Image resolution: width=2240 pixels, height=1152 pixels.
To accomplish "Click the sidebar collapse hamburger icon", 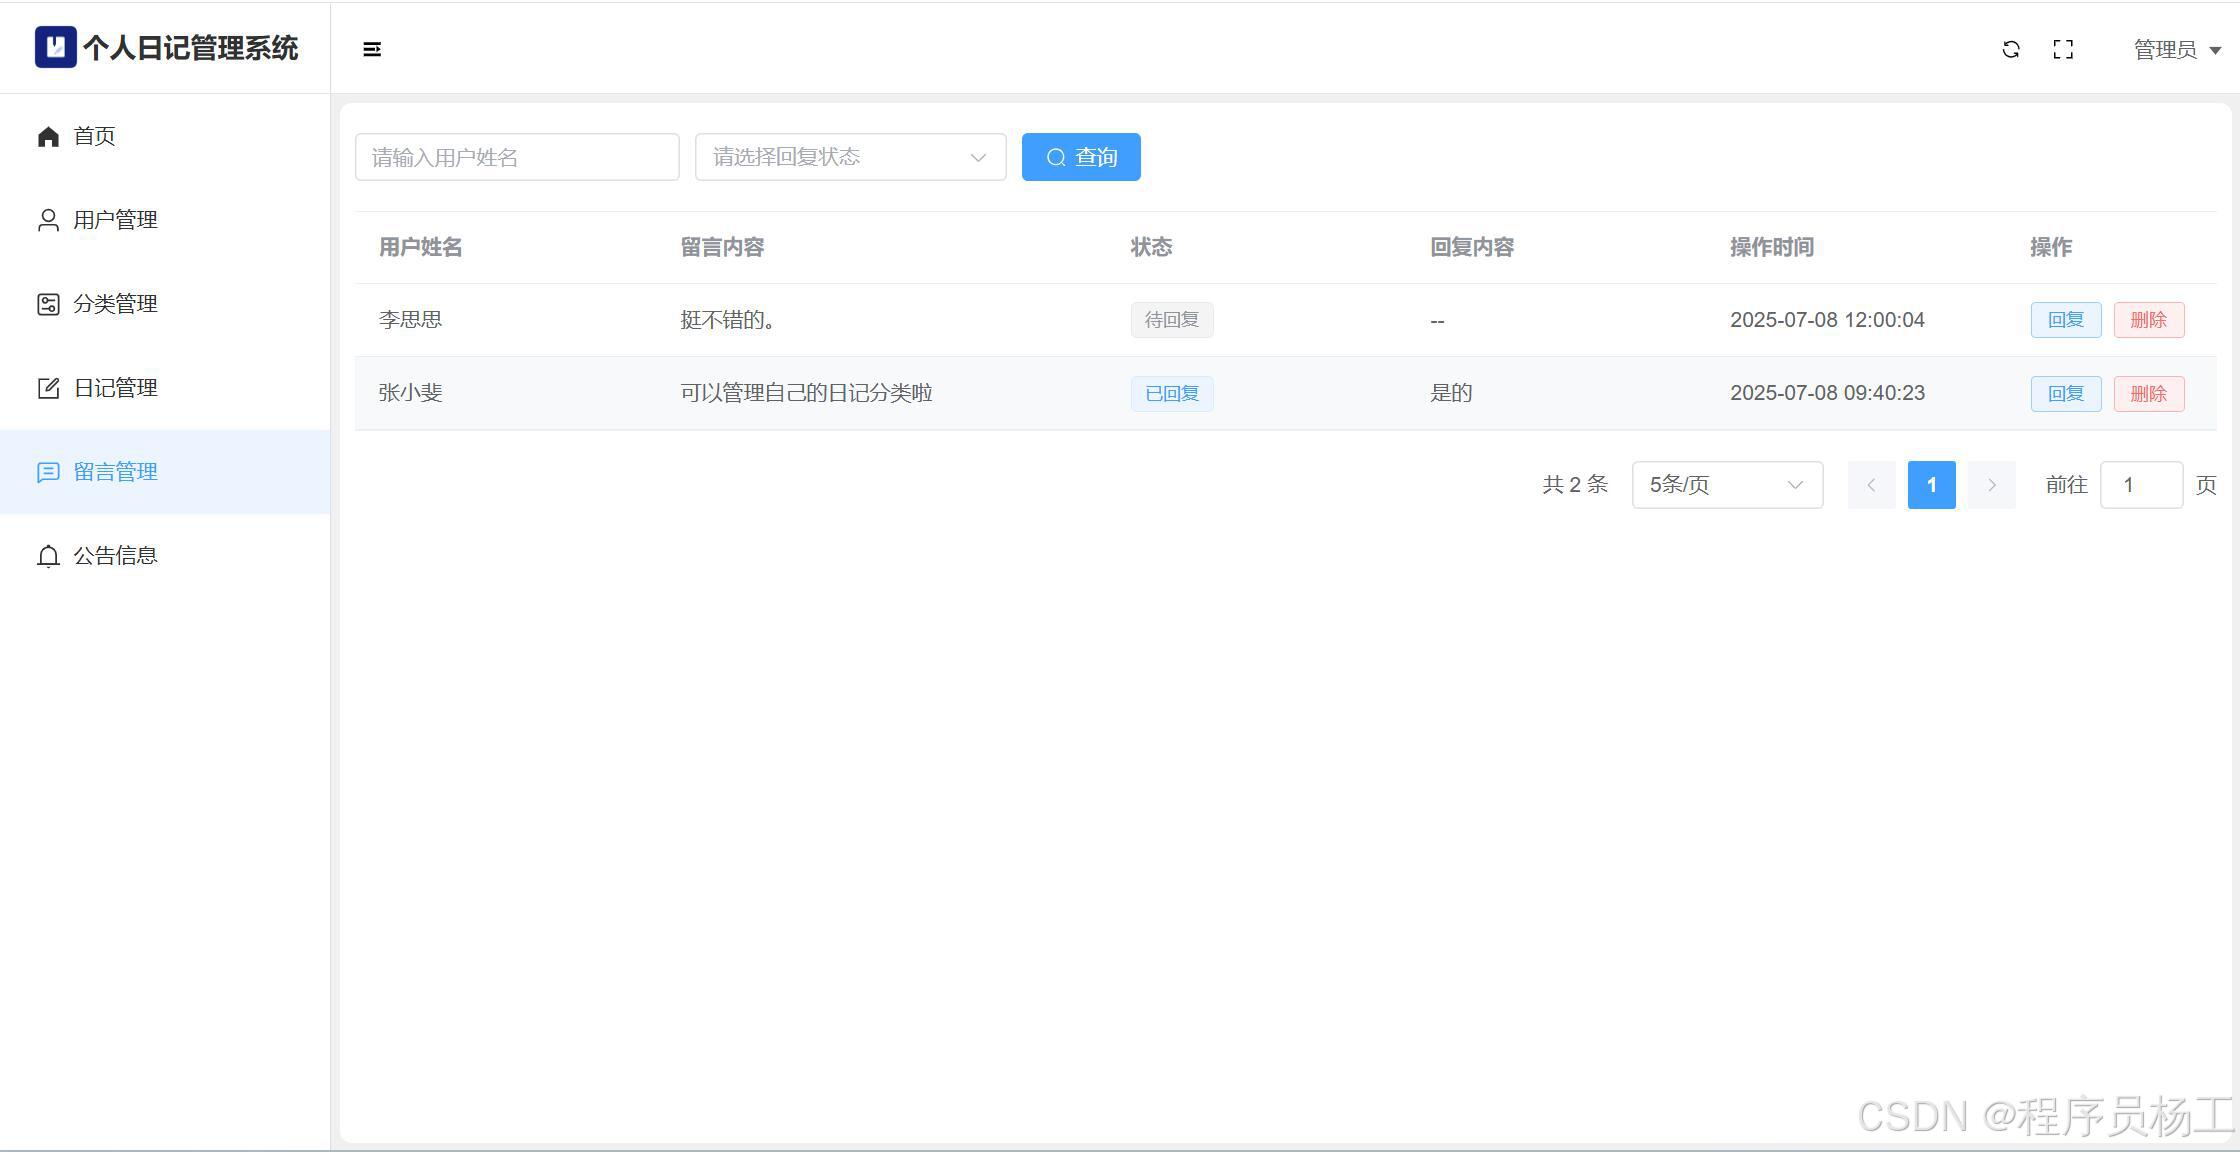I will click(372, 49).
